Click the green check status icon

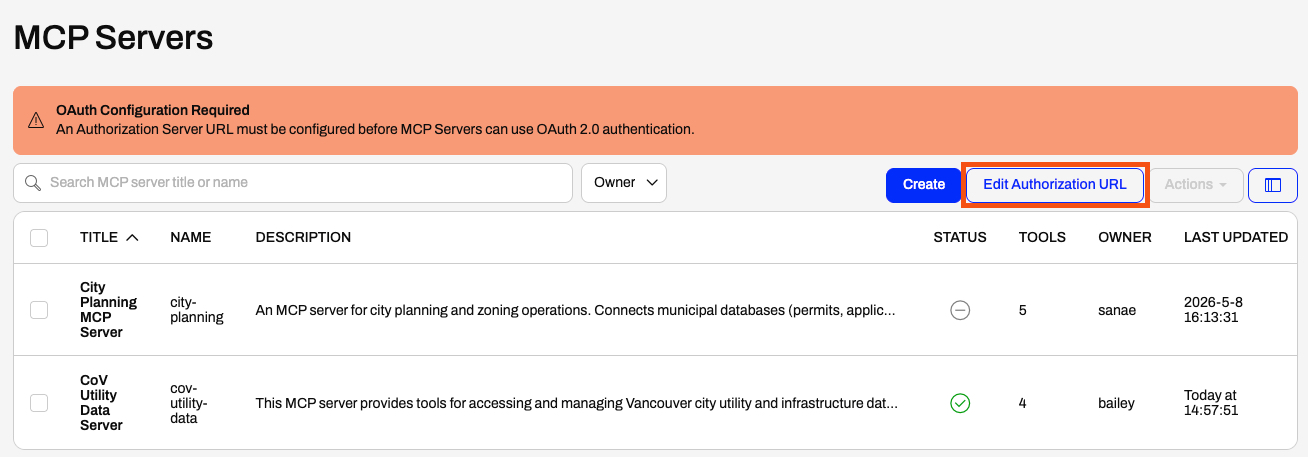960,403
